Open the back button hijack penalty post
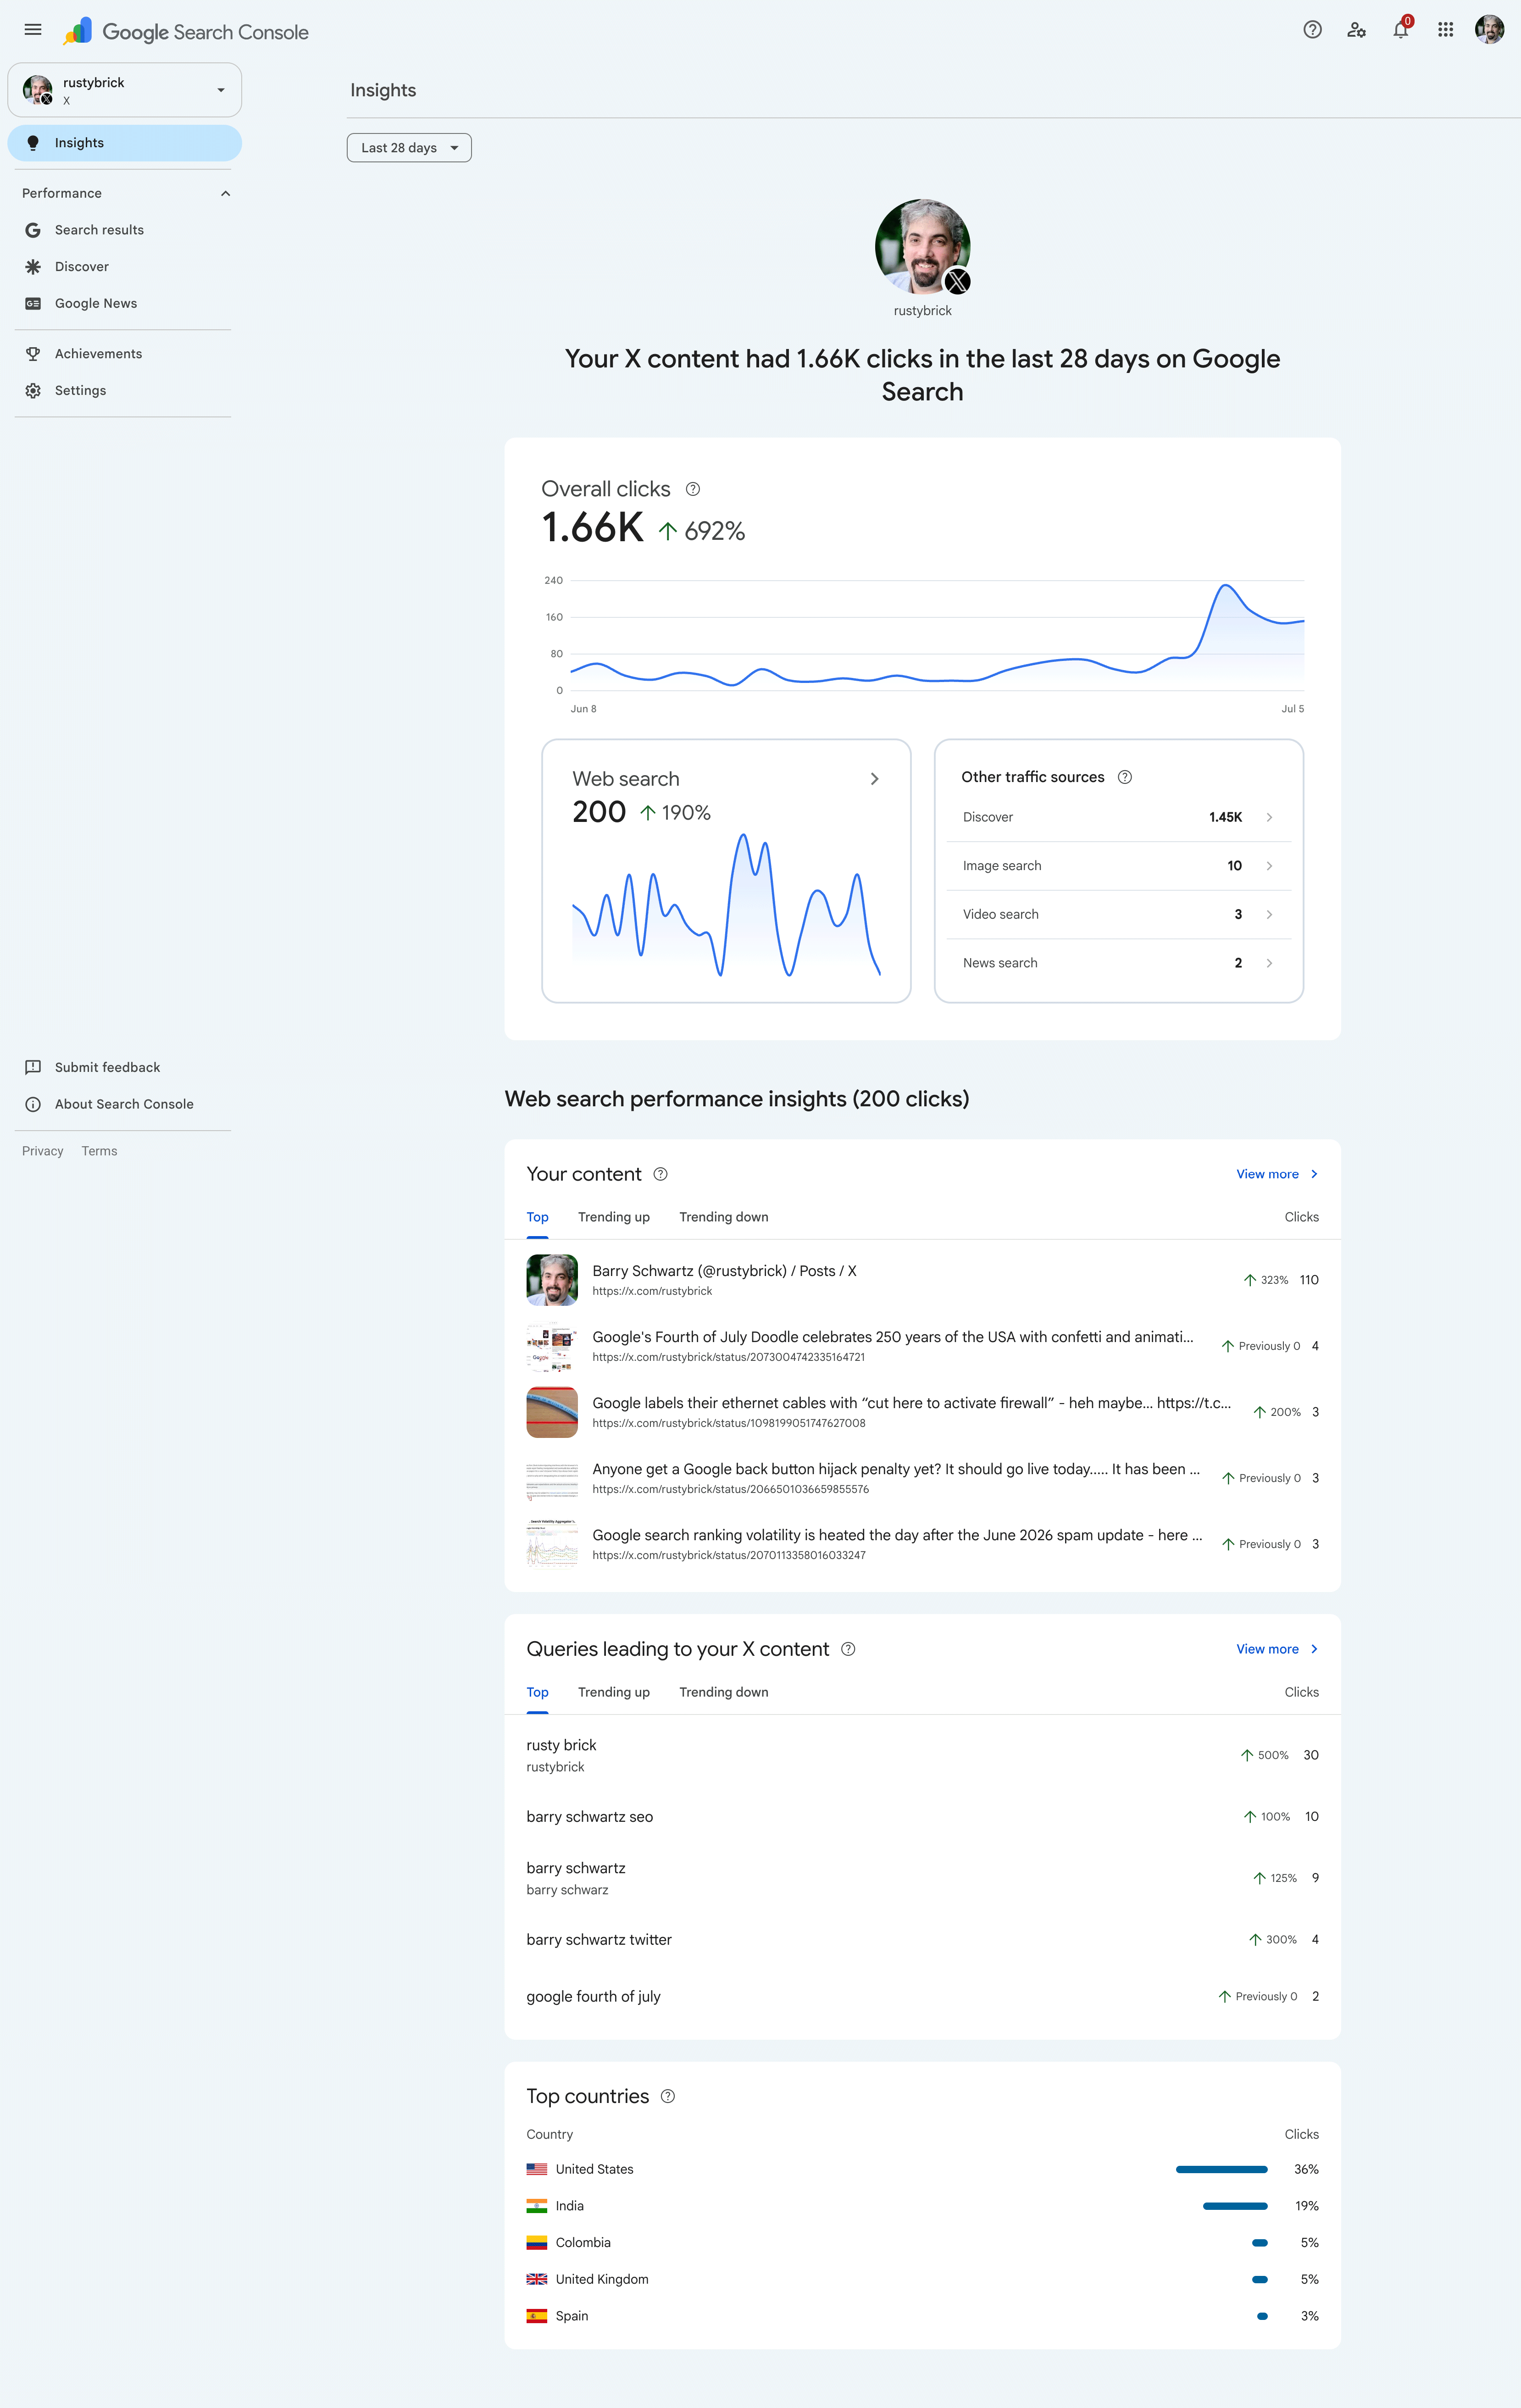The width and height of the screenshot is (1521, 2408). pyautogui.click(x=922, y=1478)
